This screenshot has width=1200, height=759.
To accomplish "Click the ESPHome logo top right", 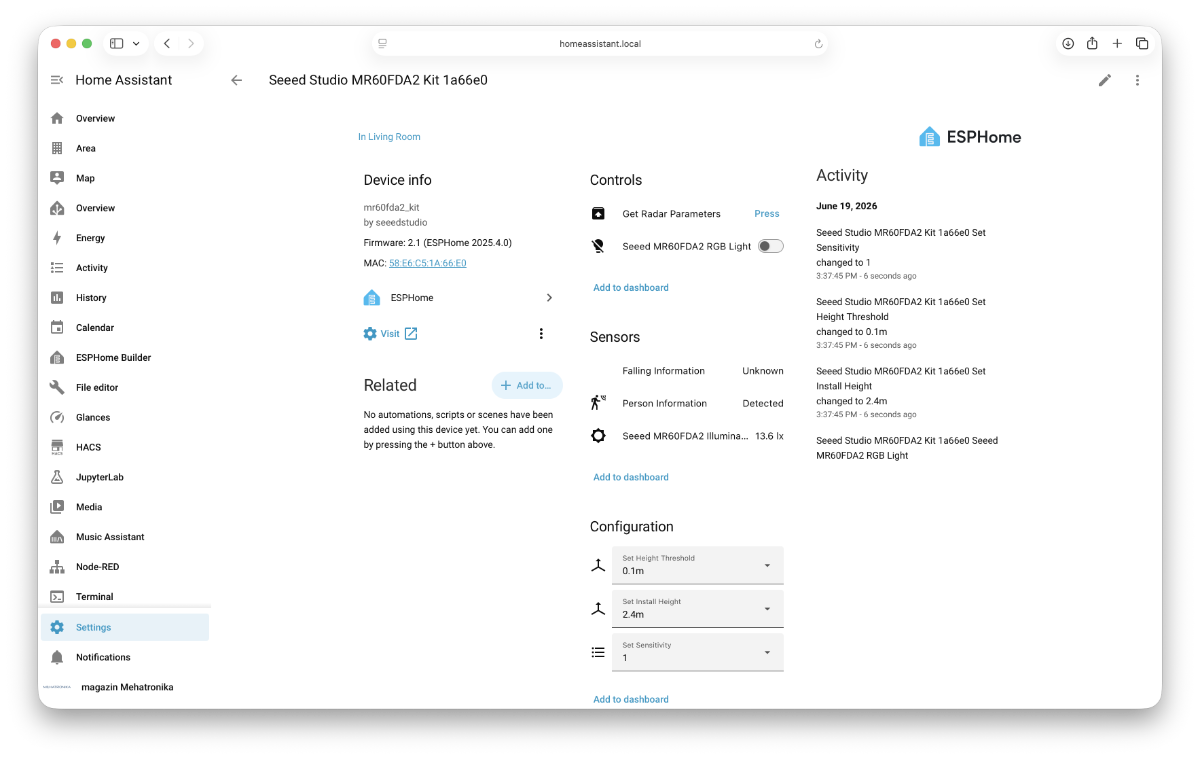I will [x=970, y=137].
